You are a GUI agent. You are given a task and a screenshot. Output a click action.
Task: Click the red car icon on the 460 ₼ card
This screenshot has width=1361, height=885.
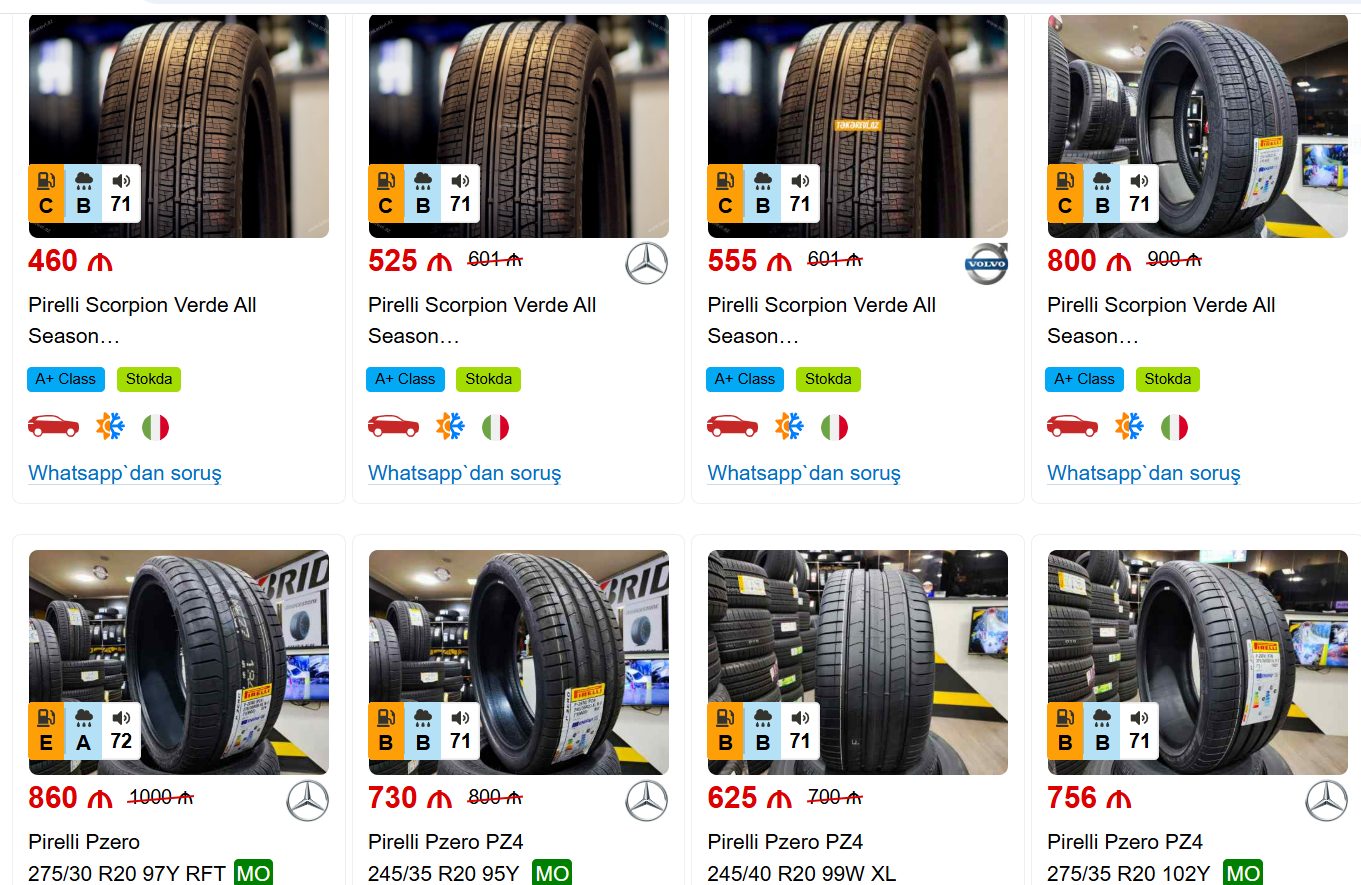click(x=54, y=427)
